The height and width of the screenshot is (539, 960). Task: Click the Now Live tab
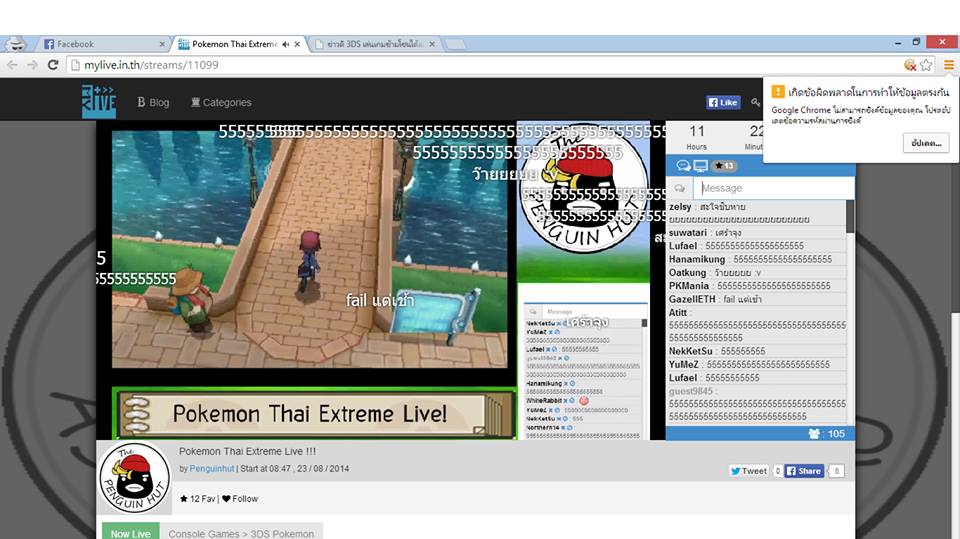[x=130, y=533]
